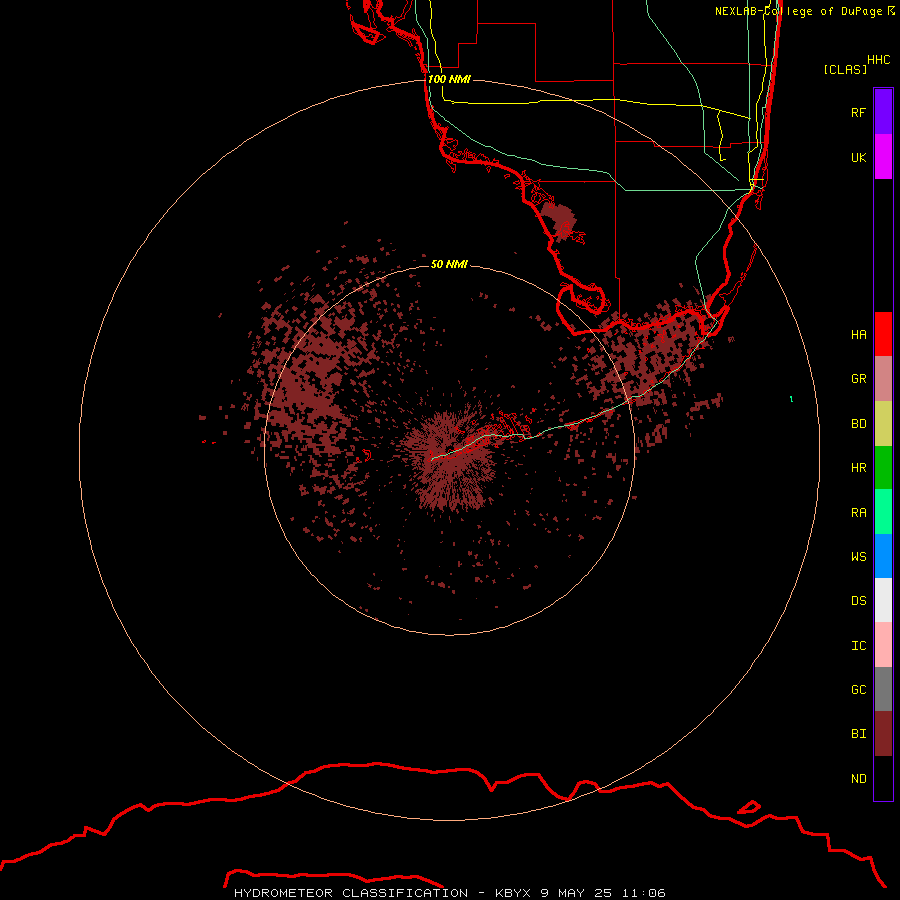Click the UK legend label
Viewport: 900px width, 900px height.
tap(858, 157)
